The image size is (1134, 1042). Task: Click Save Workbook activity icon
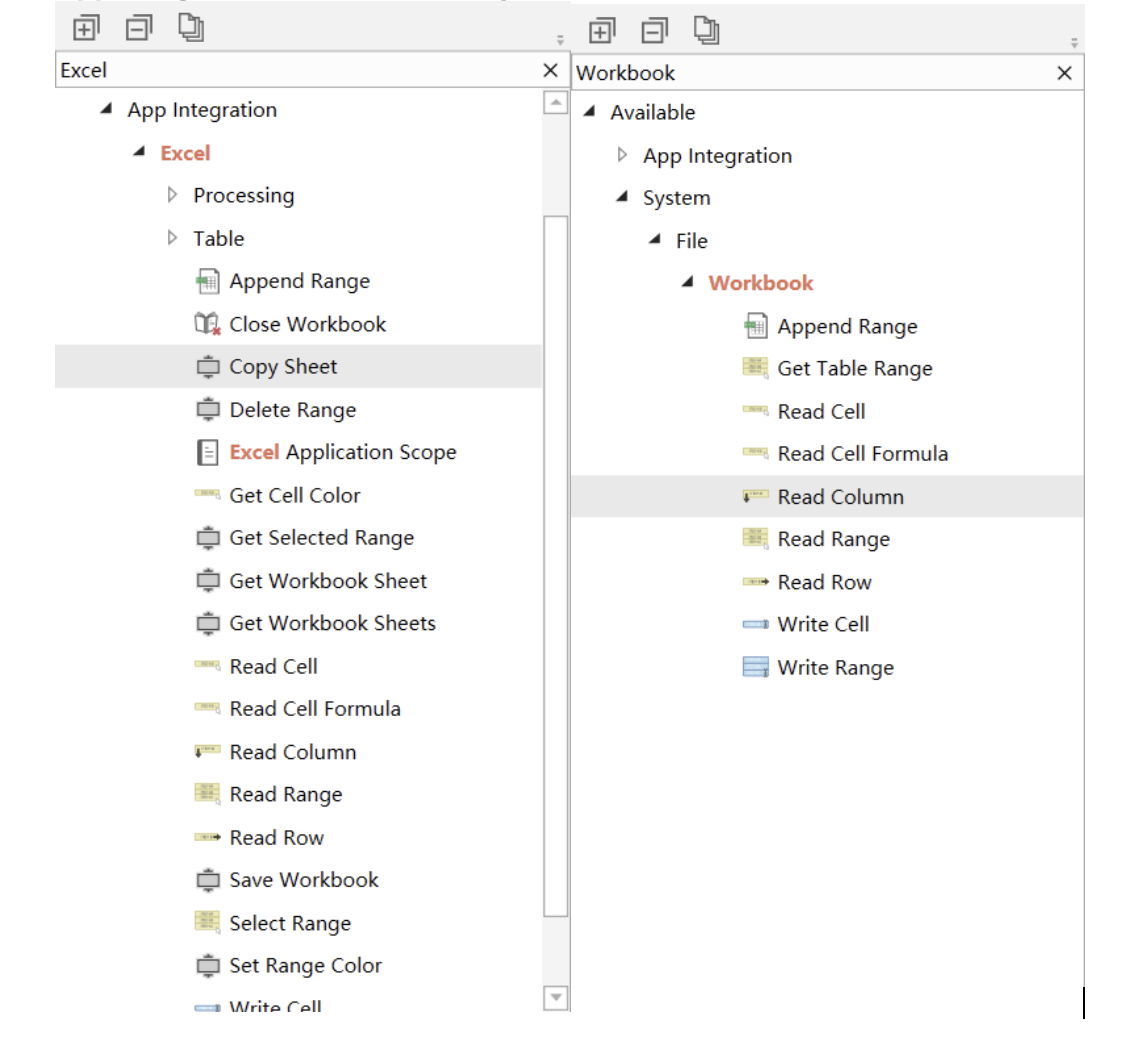(208, 879)
